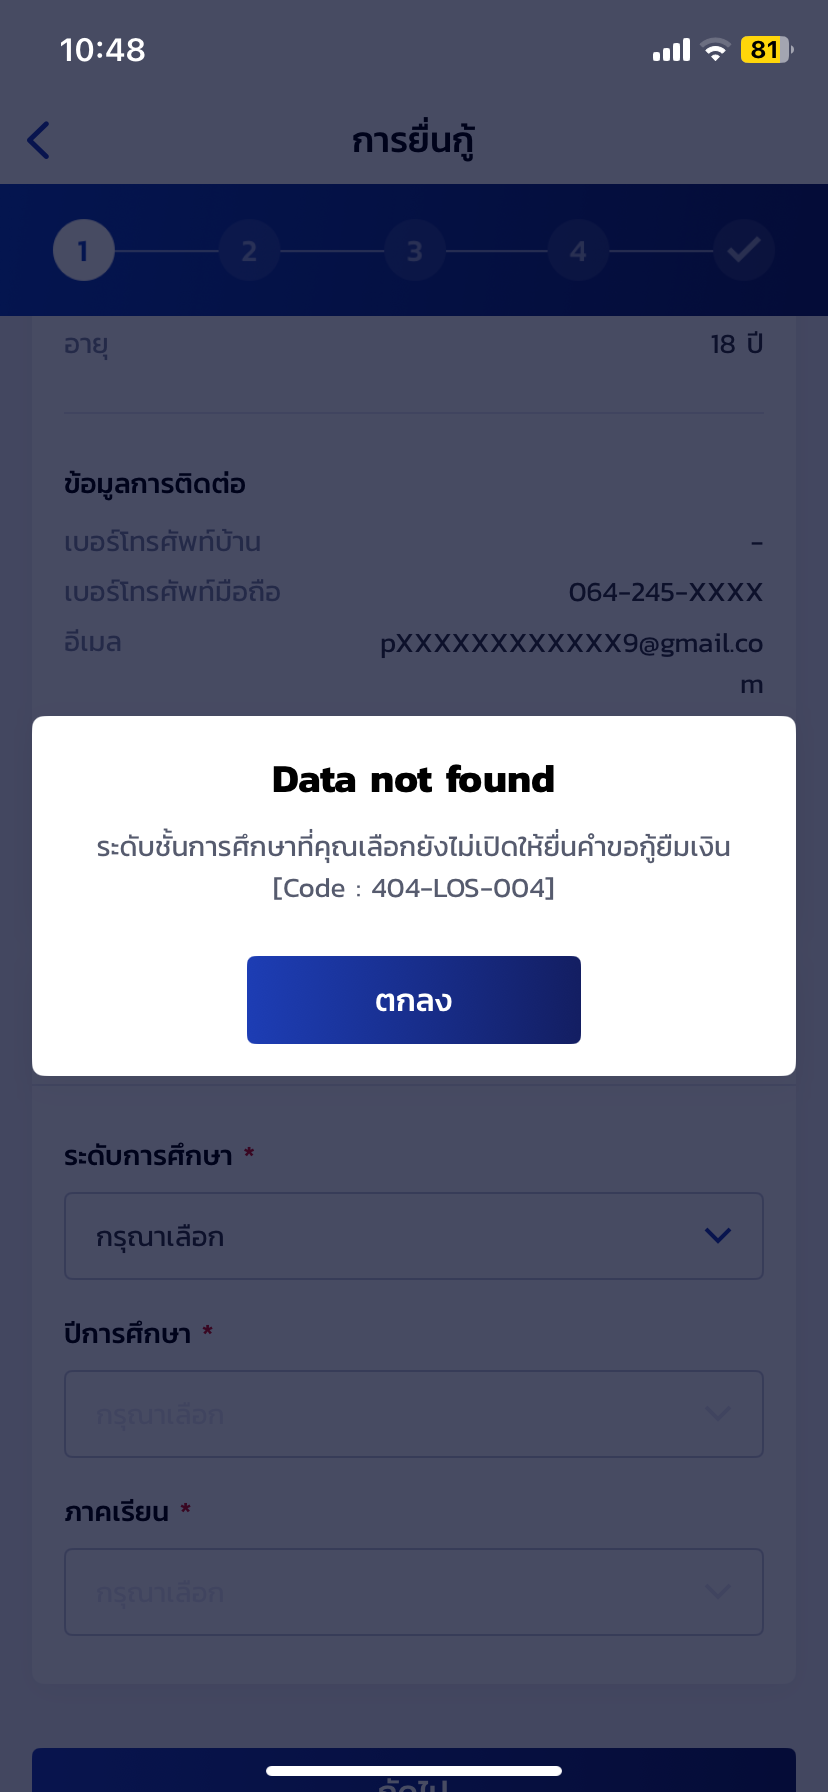Tap the Wi-Fi status icon
The image size is (828, 1792).
pyautogui.click(x=715, y=50)
